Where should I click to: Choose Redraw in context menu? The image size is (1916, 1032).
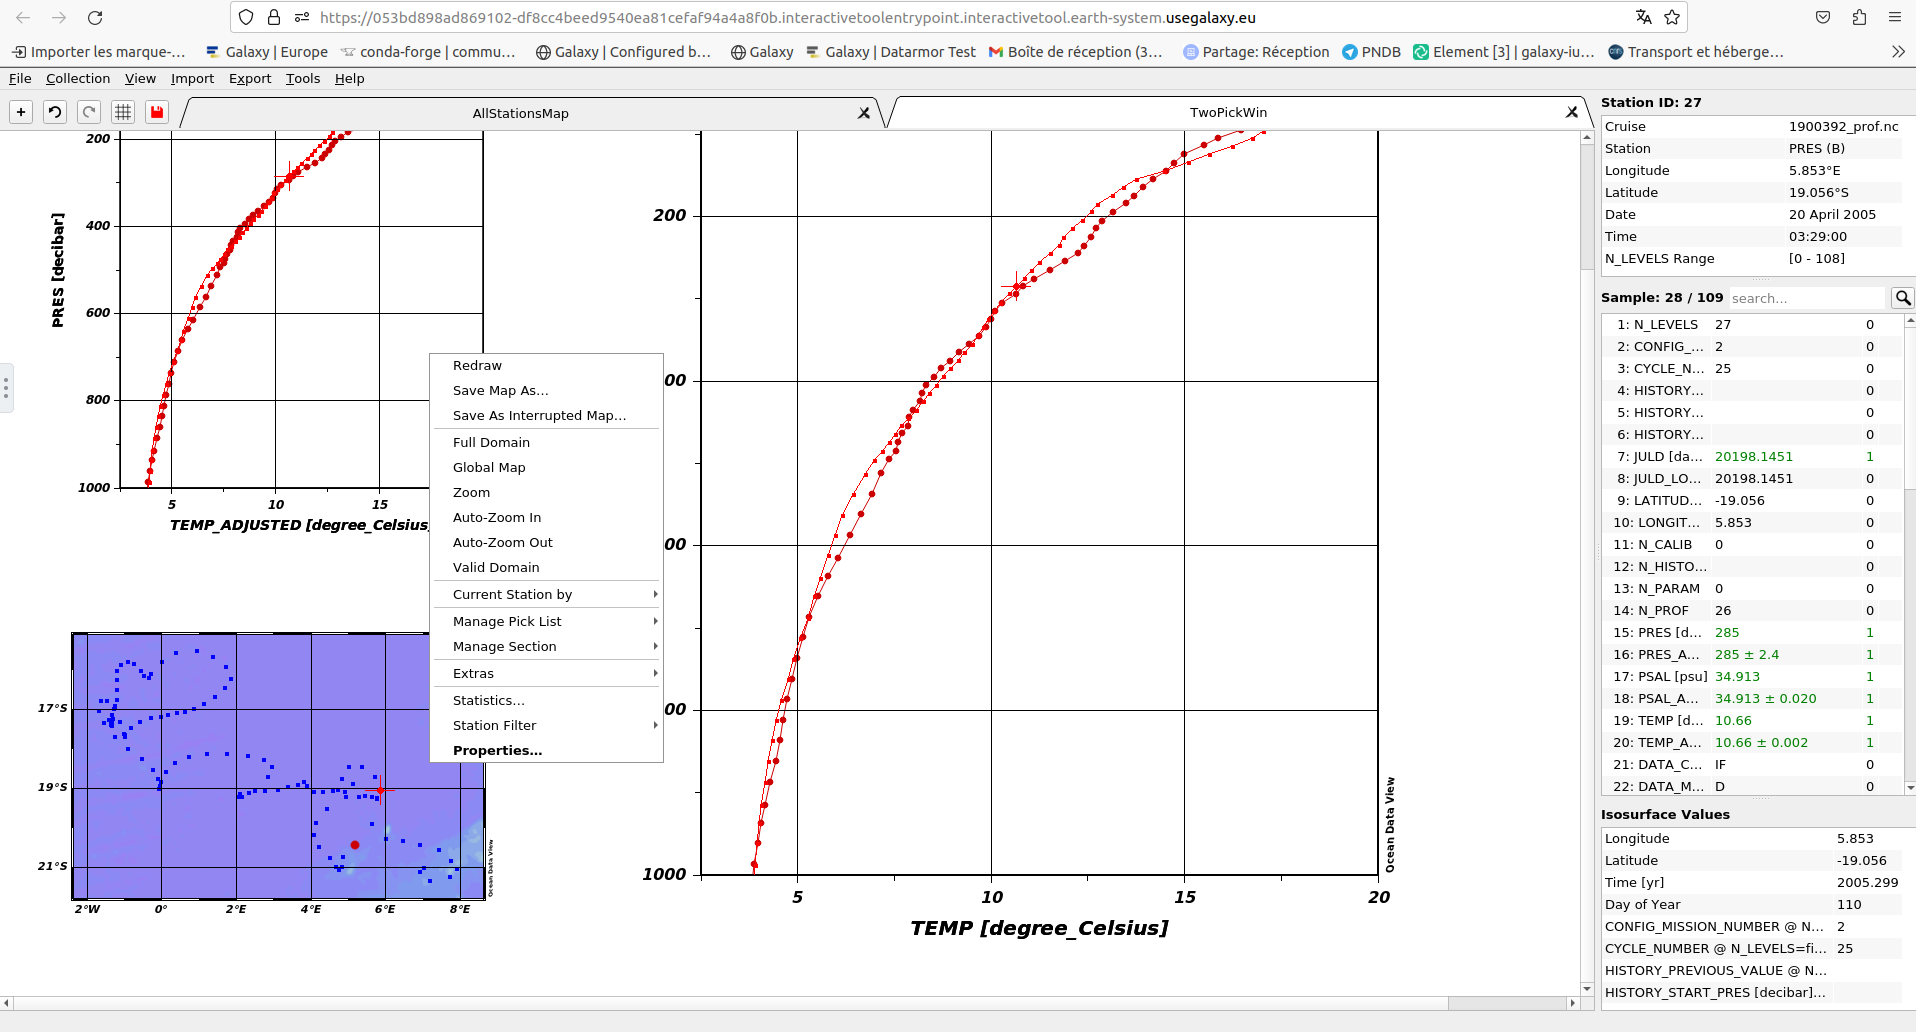click(546, 366)
